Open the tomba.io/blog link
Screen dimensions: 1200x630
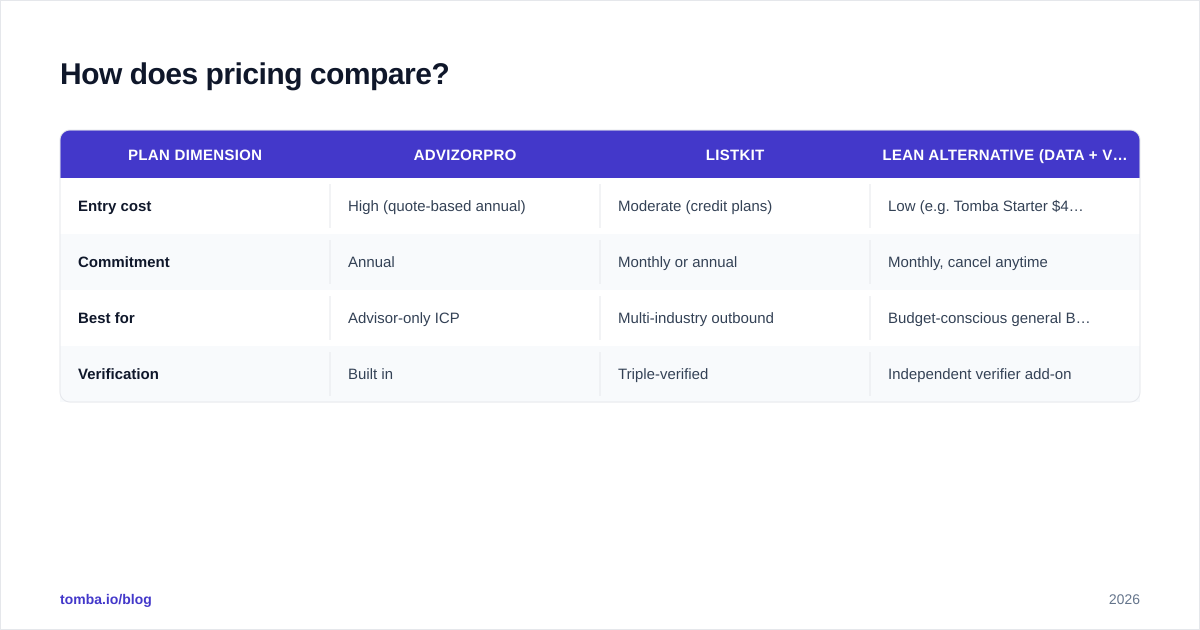(x=106, y=599)
